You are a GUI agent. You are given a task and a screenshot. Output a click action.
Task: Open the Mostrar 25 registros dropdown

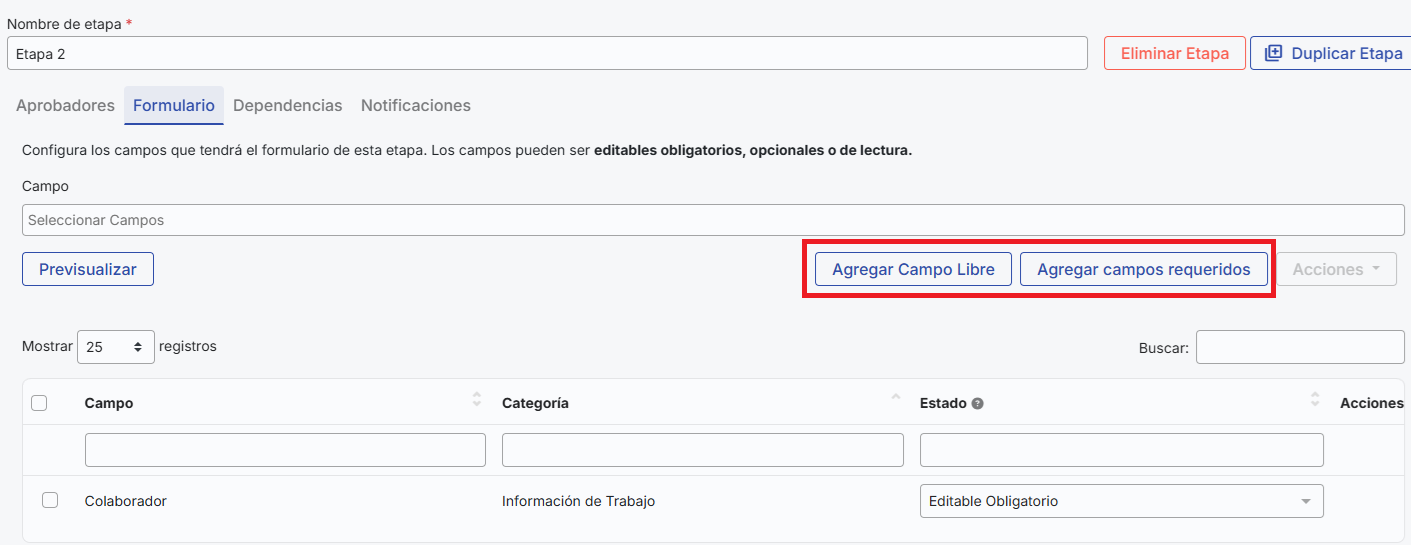point(115,347)
